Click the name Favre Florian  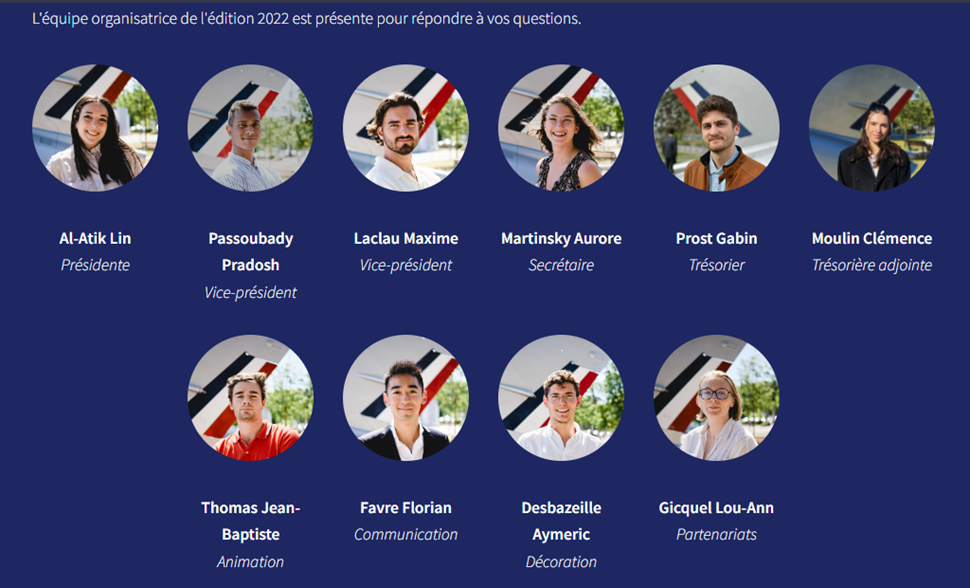tap(406, 508)
